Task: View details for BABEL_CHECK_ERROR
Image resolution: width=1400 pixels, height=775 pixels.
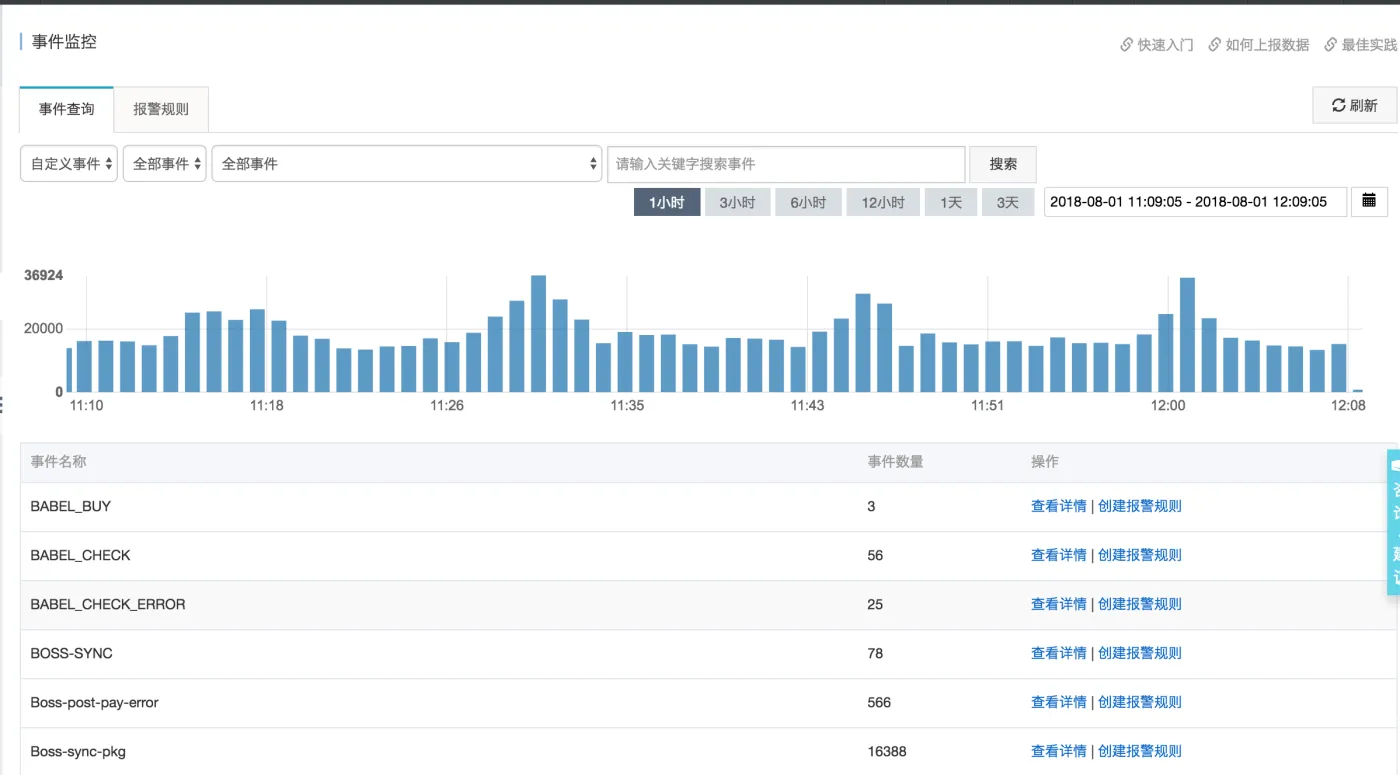Action: click(1058, 604)
